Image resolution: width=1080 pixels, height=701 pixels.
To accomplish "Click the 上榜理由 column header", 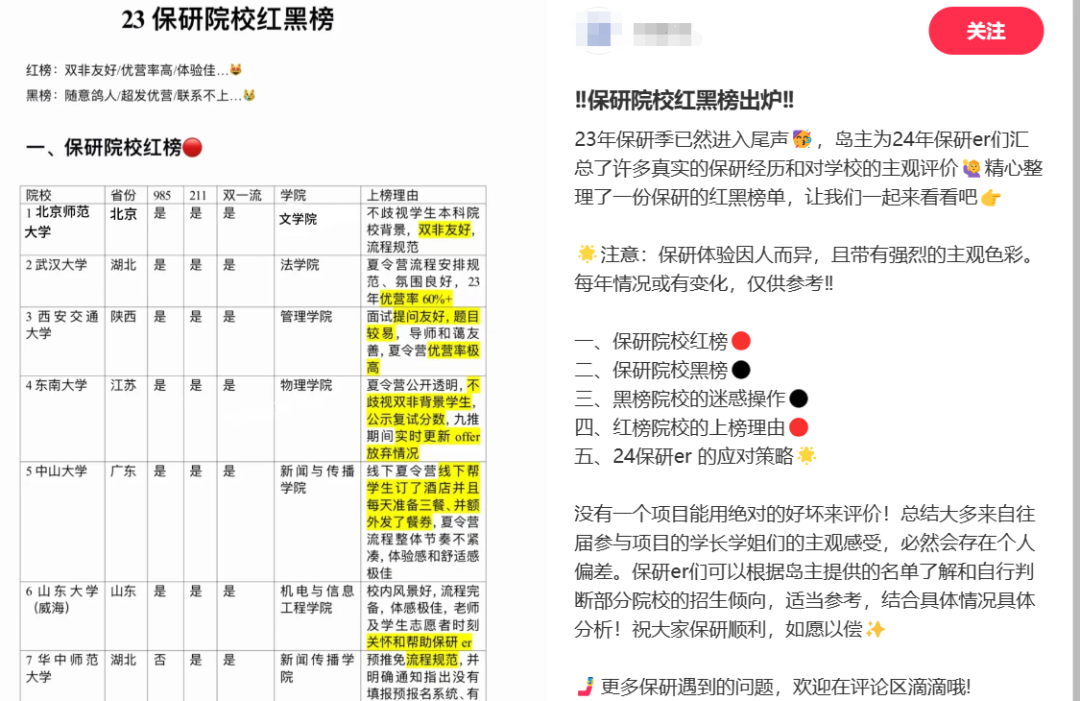I will 424,195.
